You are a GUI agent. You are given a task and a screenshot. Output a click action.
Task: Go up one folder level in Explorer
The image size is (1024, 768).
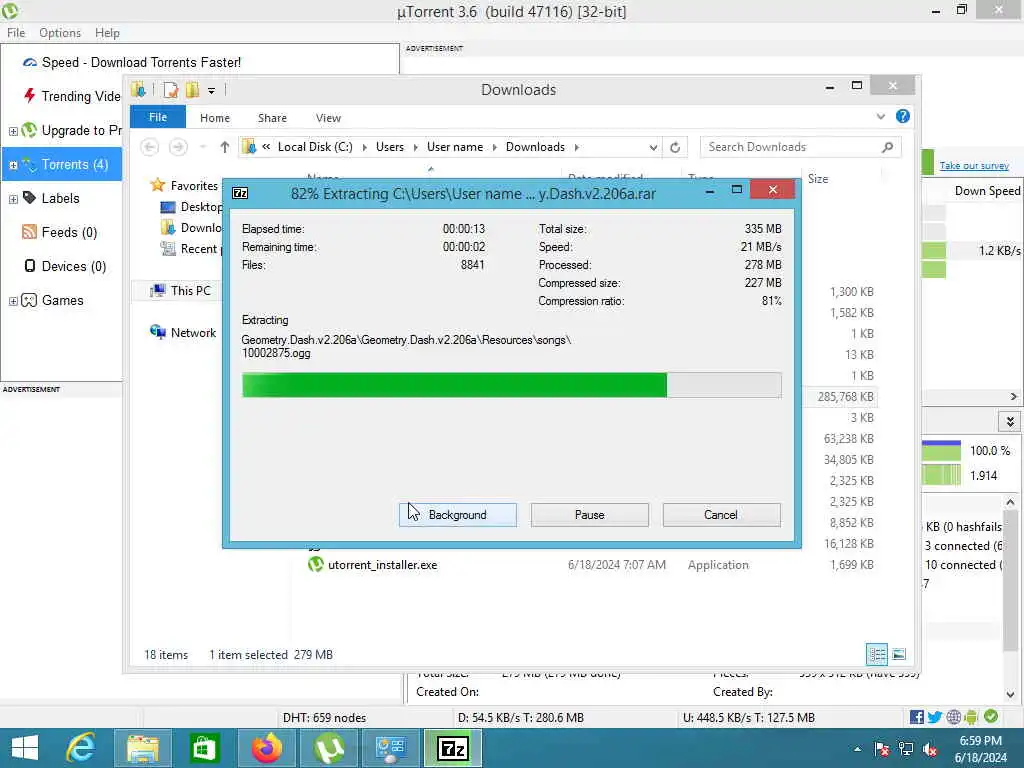click(225, 147)
